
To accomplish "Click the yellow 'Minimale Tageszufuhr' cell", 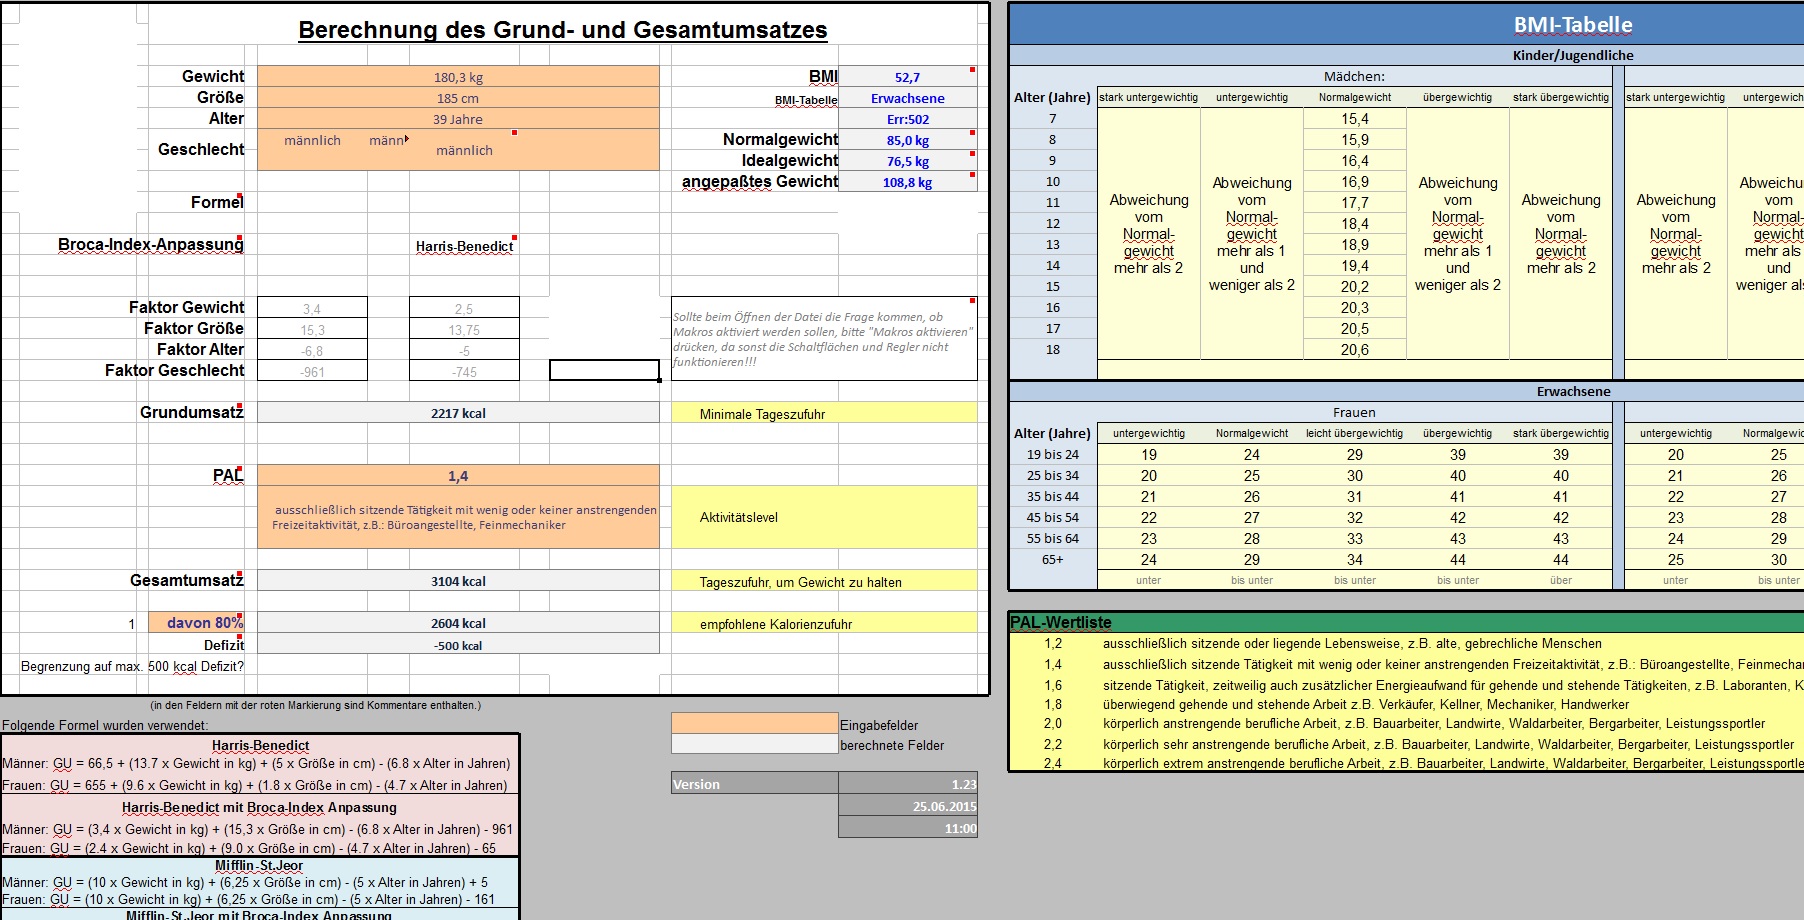I will [824, 413].
